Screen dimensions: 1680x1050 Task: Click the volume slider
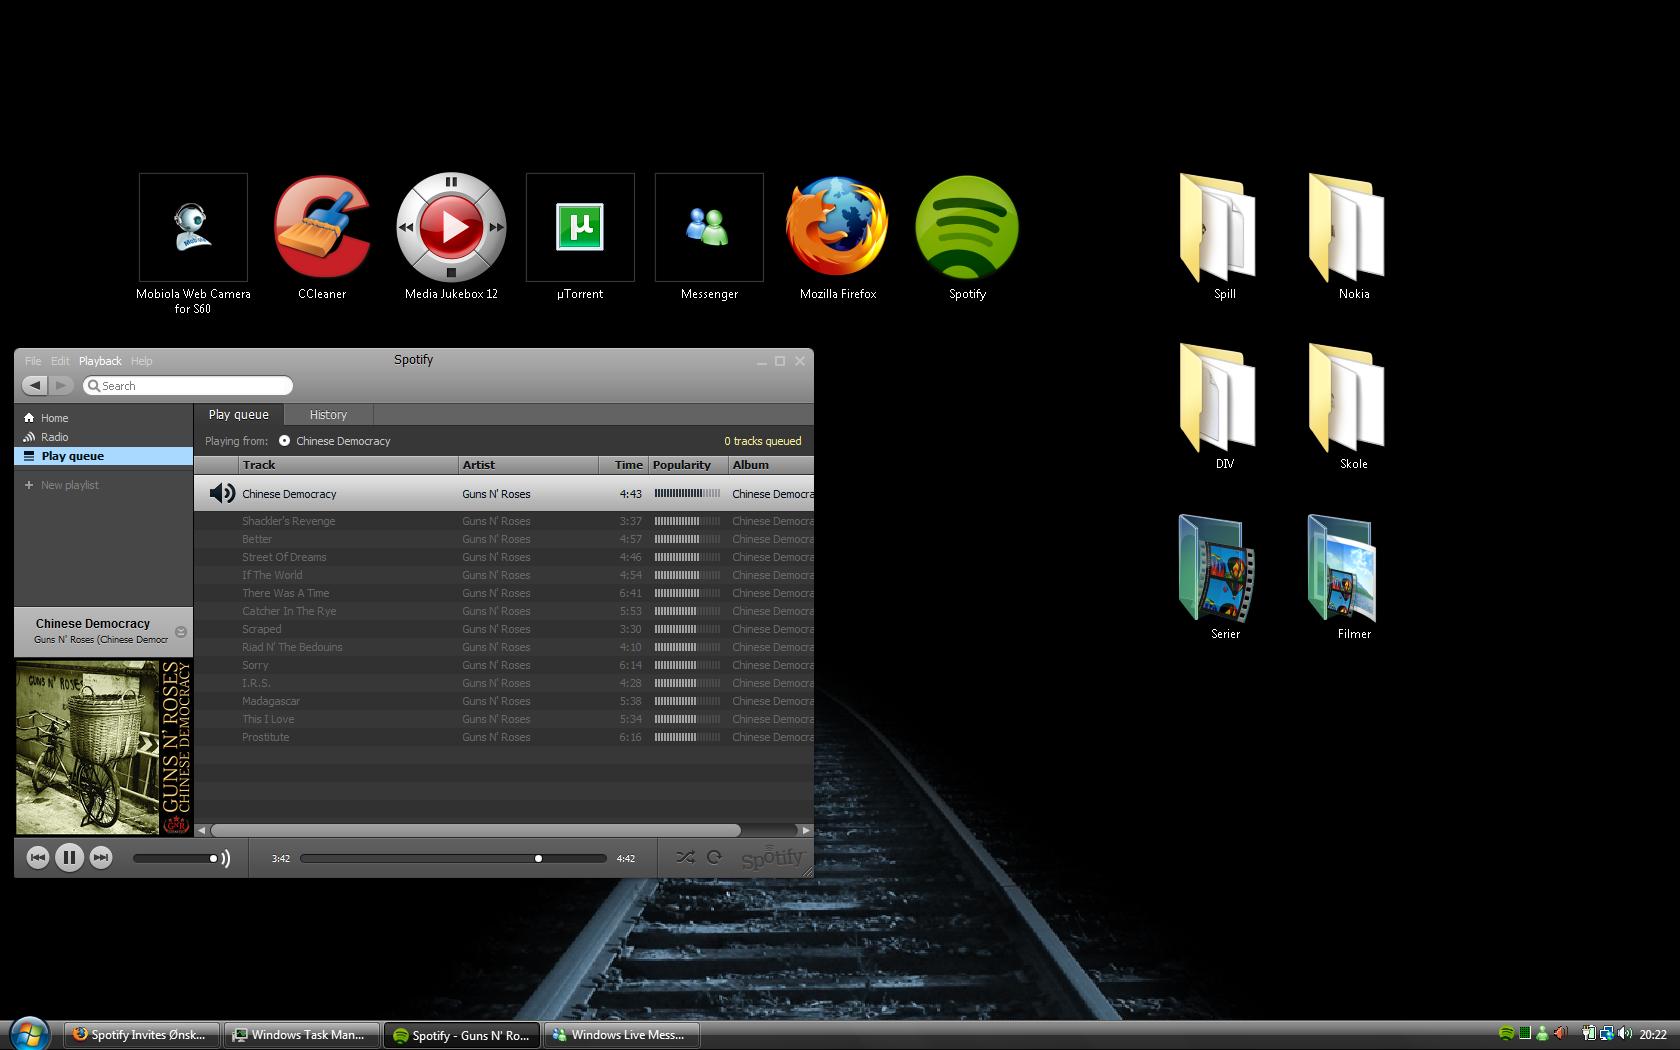pos(175,858)
